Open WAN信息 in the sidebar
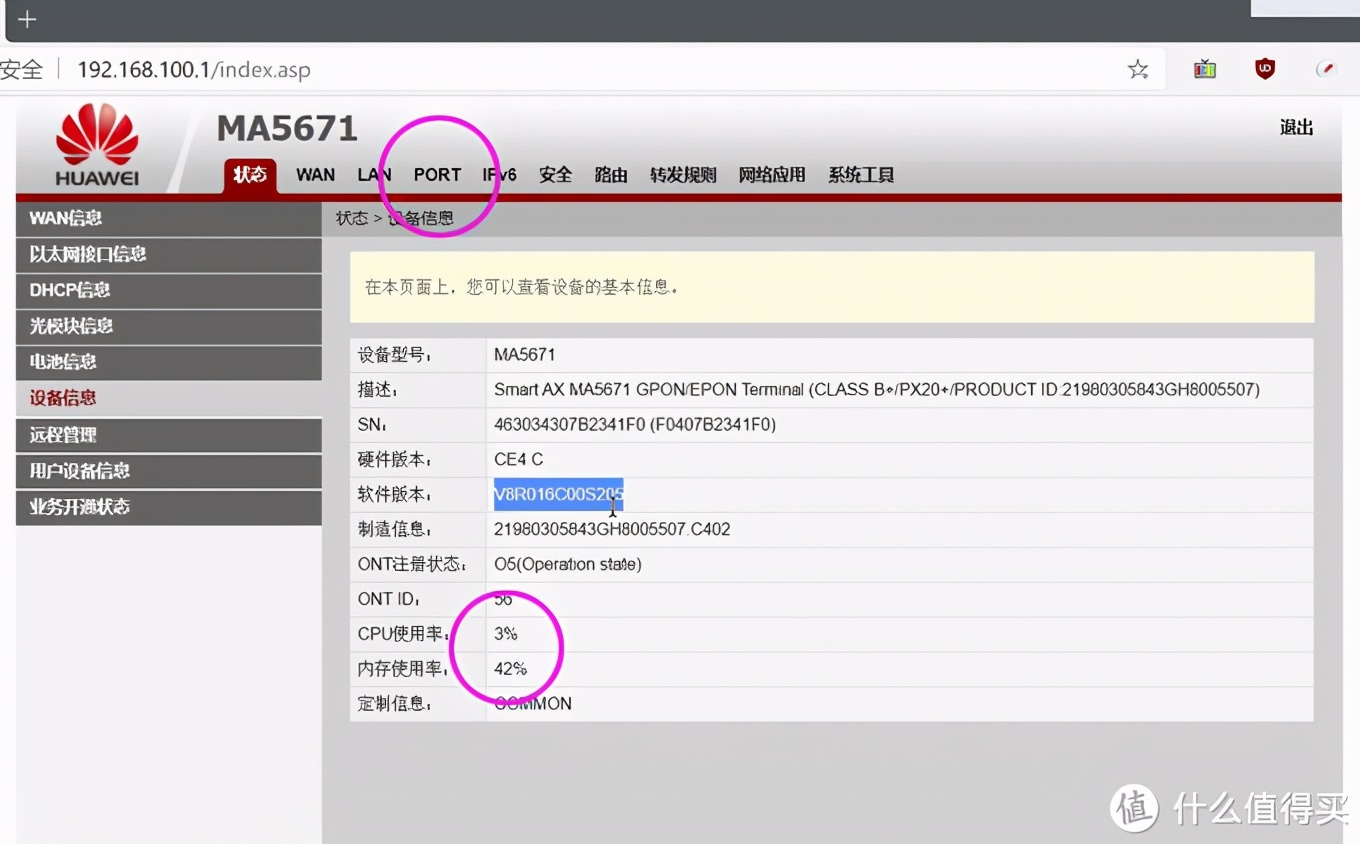Viewport: 1360px width, 844px height. (x=169, y=219)
